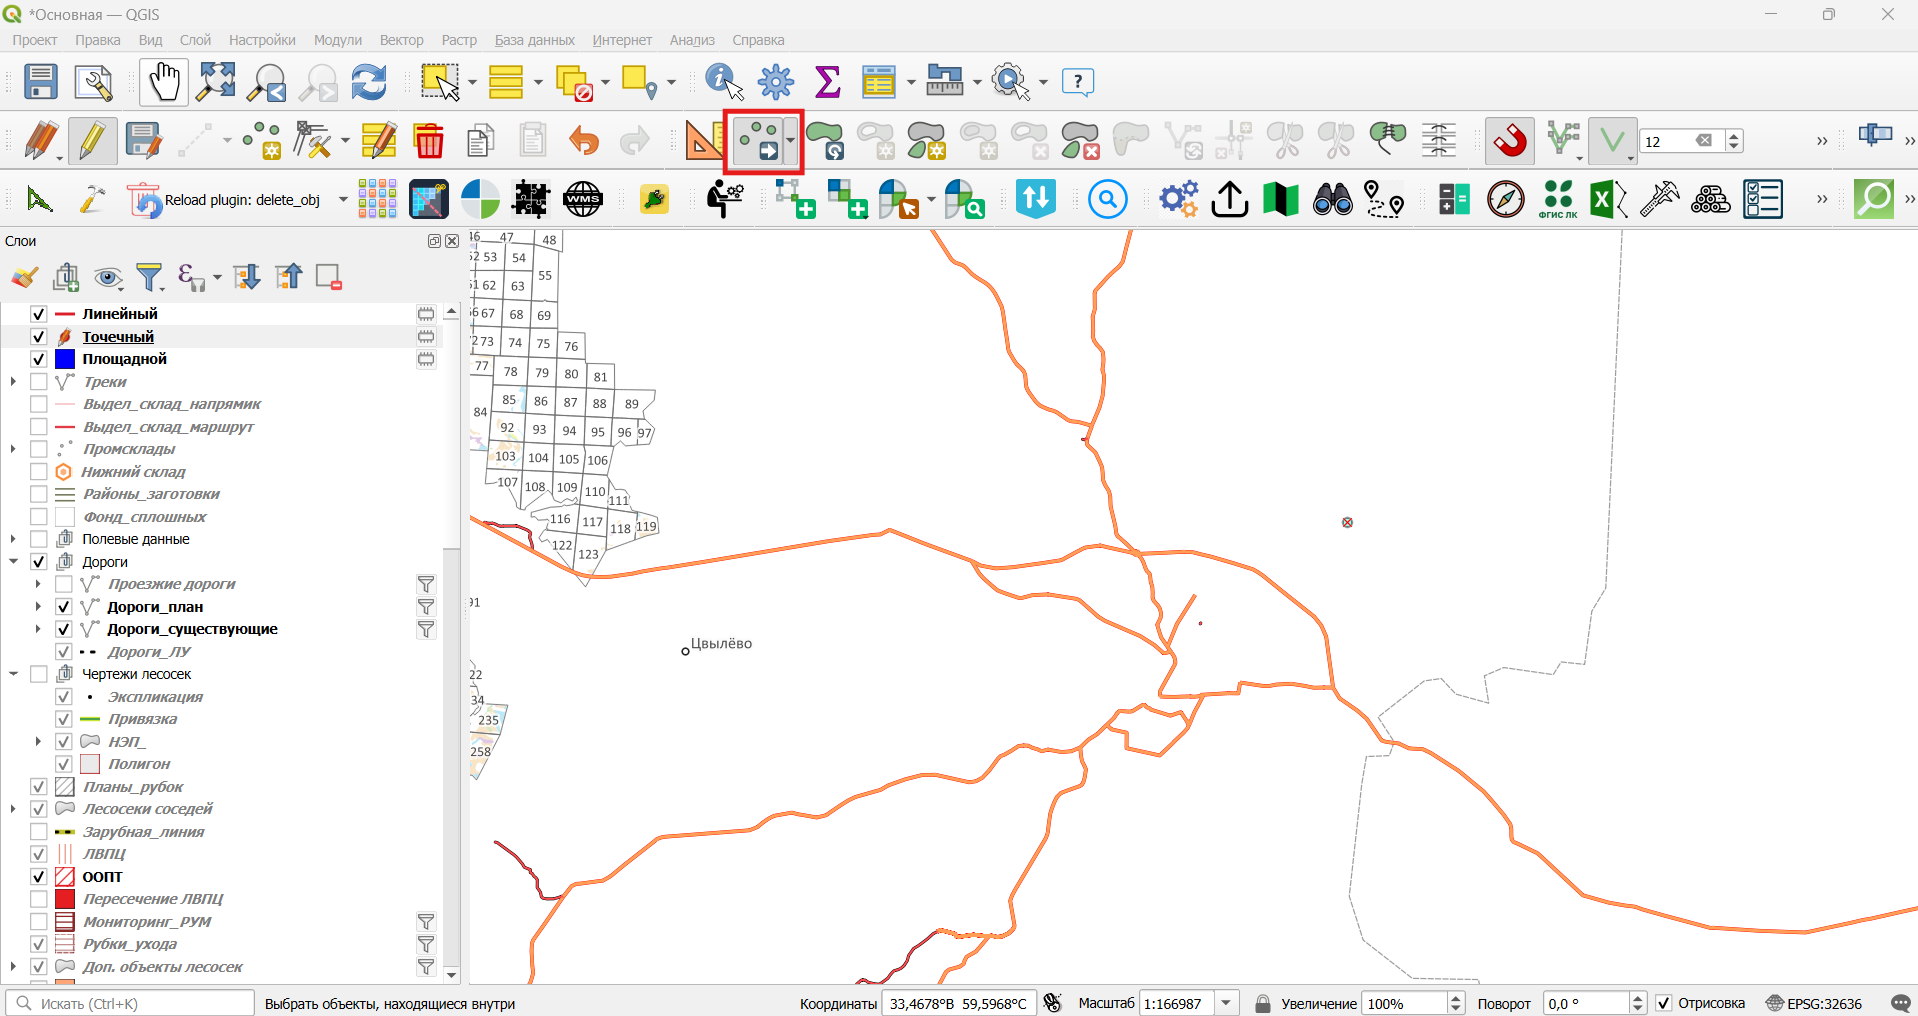Click the blue Площадной layer color swatch

pos(65,359)
